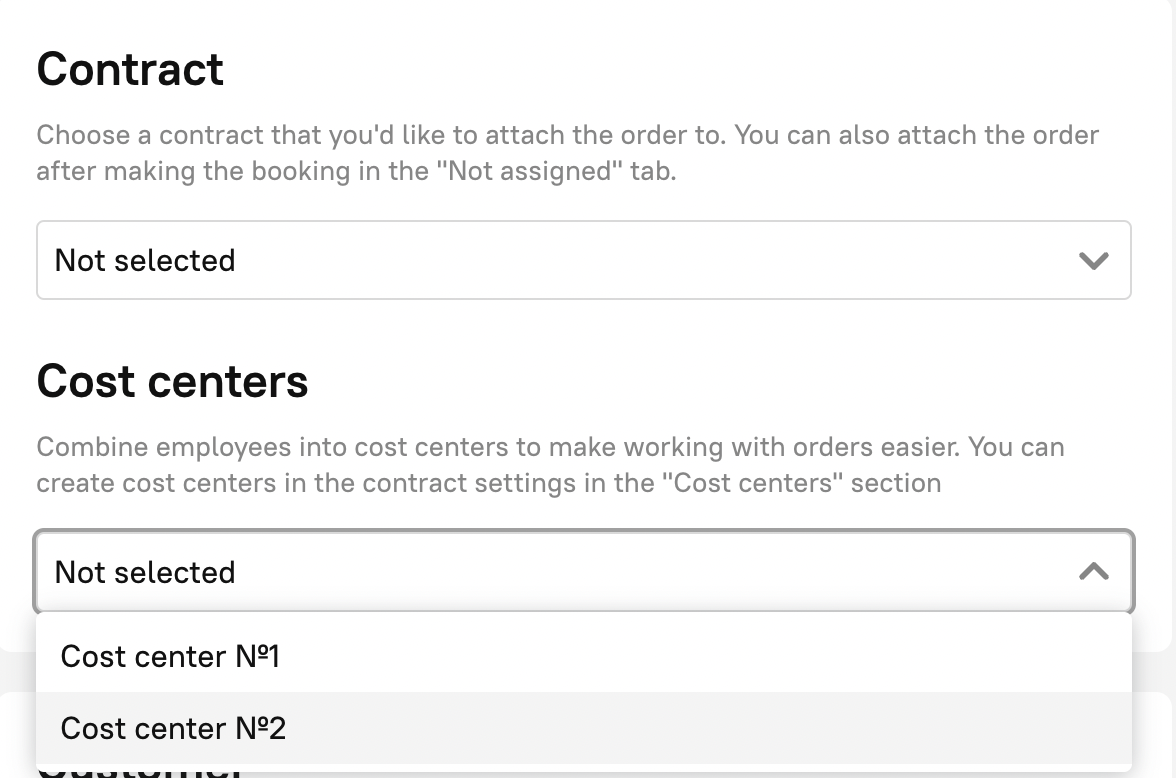
Task: Click the partially hidden Customer heading
Action: (x=140, y=771)
